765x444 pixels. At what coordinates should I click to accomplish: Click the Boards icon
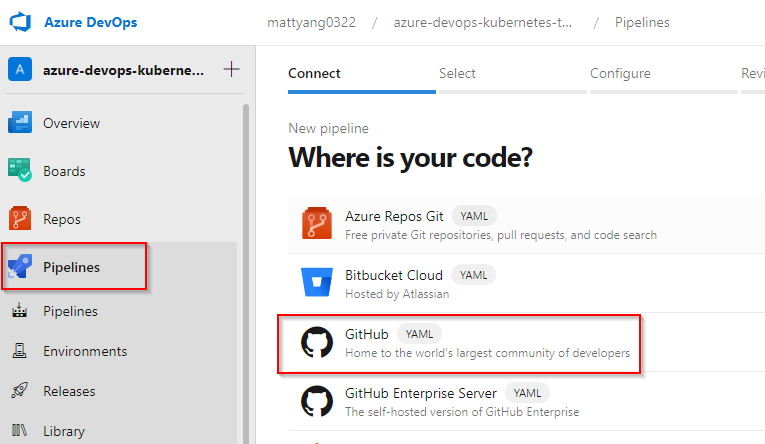[x=20, y=170]
